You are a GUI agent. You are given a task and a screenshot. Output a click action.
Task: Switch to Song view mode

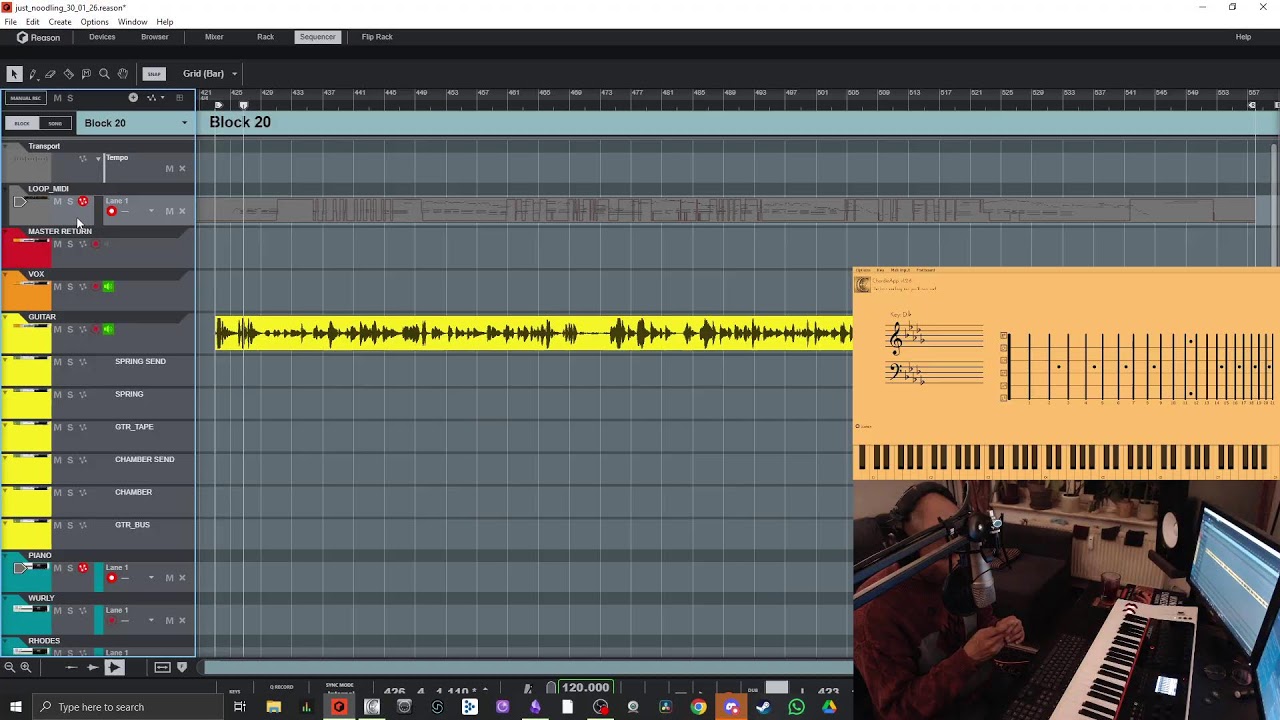(55, 123)
